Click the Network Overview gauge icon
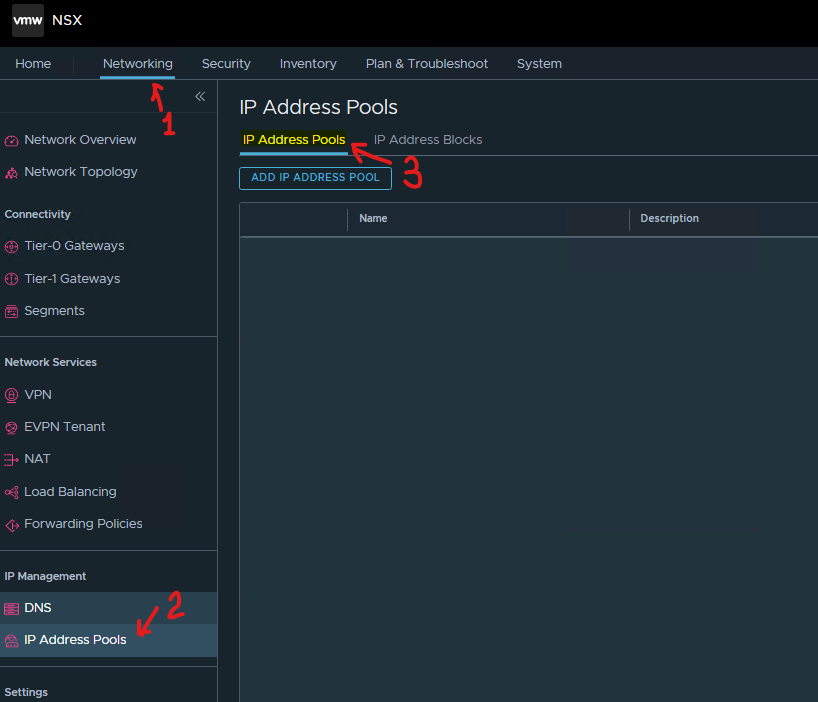Image resolution: width=818 pixels, height=702 pixels. 12,140
